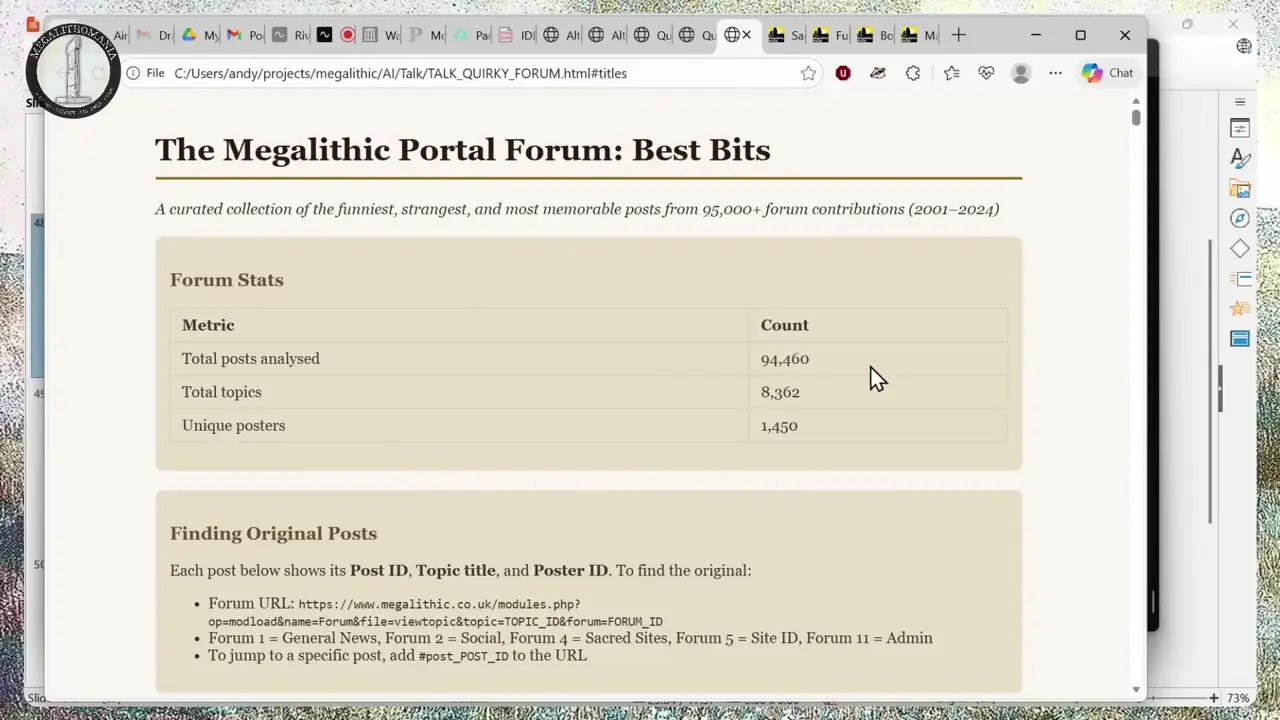Screen dimensions: 1280x720
Task: Open the Settings and more menu
Action: click(x=1055, y=73)
